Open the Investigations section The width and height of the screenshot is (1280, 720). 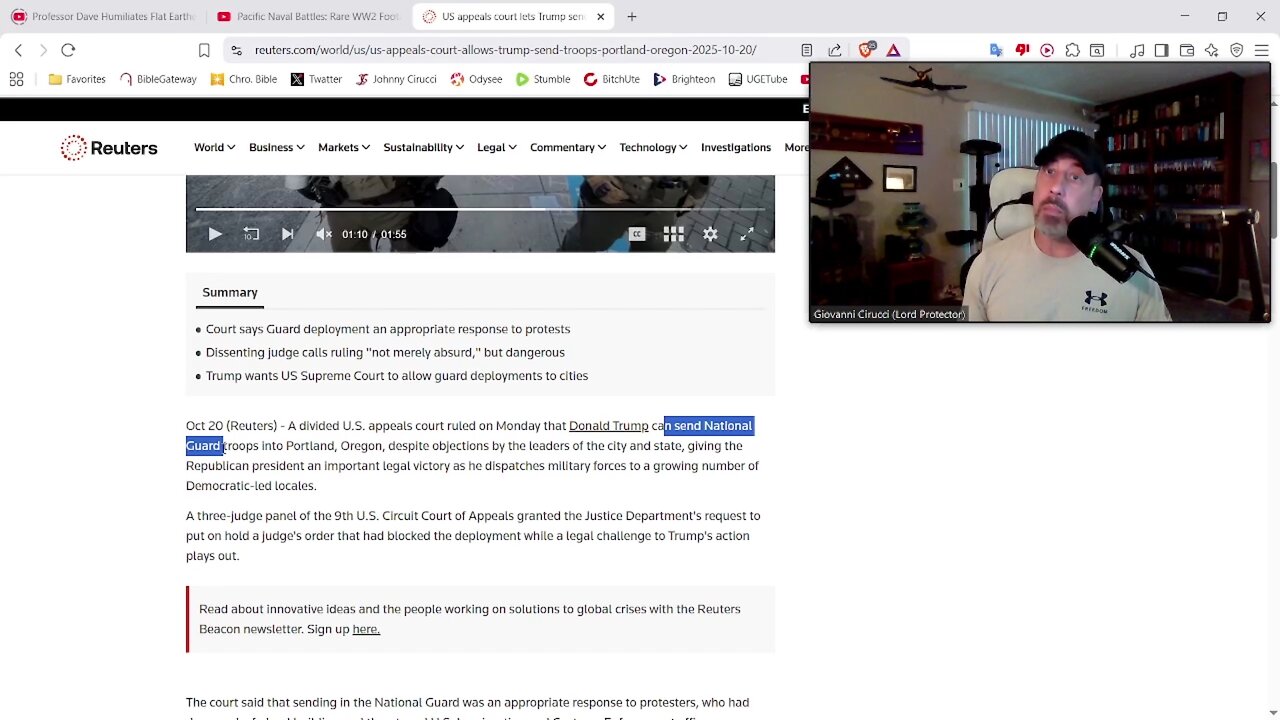coord(736,147)
